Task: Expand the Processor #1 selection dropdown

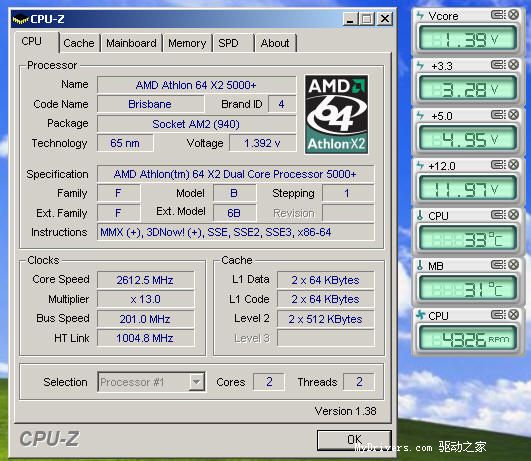Action: [197, 382]
